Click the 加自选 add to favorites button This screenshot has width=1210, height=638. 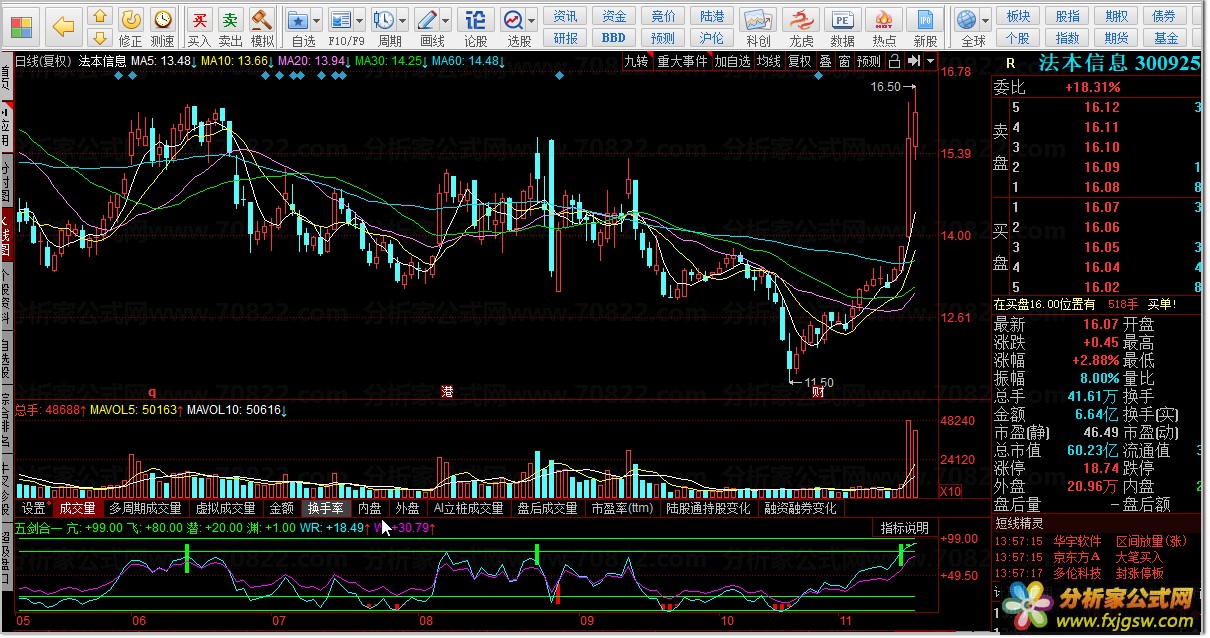tap(732, 60)
